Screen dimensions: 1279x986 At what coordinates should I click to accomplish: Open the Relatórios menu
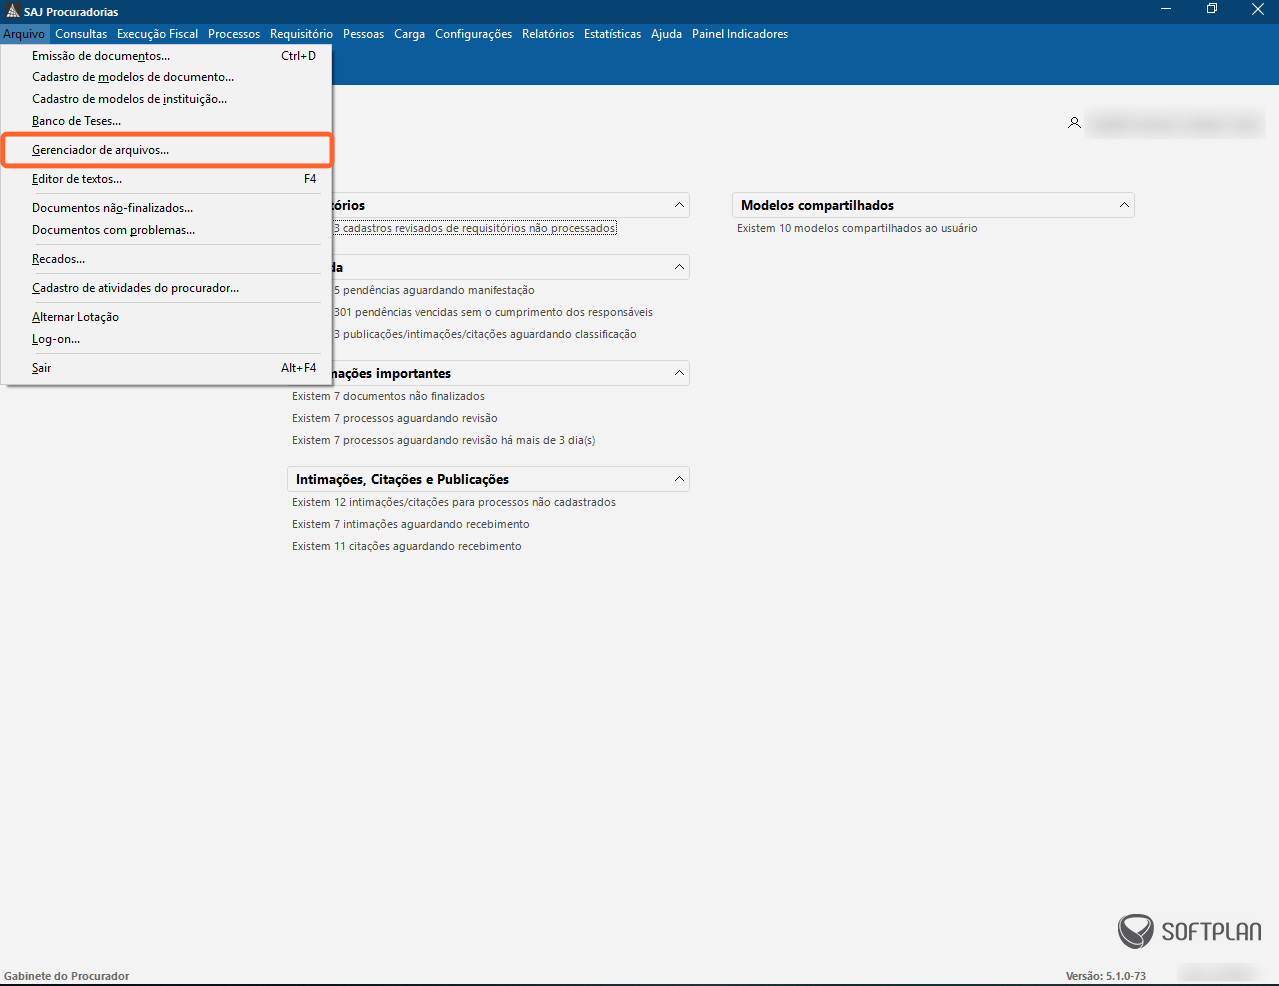point(547,34)
